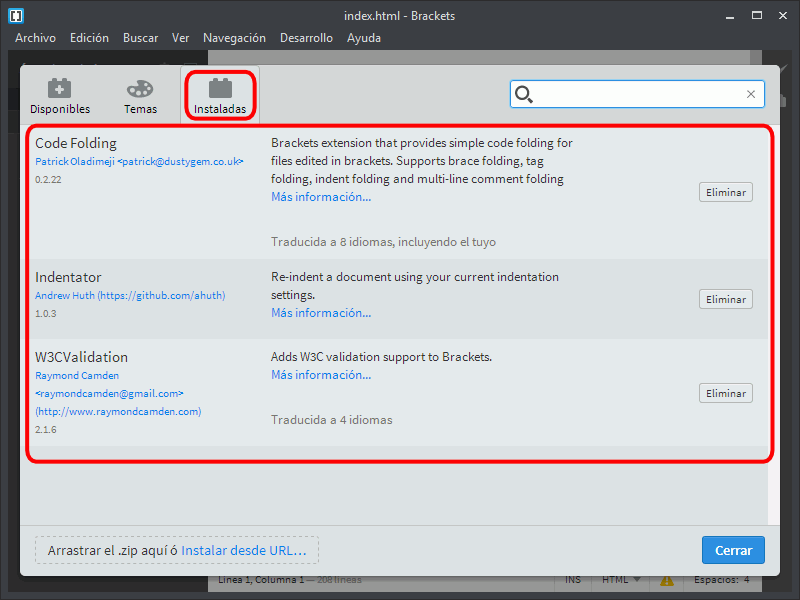Minimize the Brackets window
800x600 pixels.
point(730,16)
